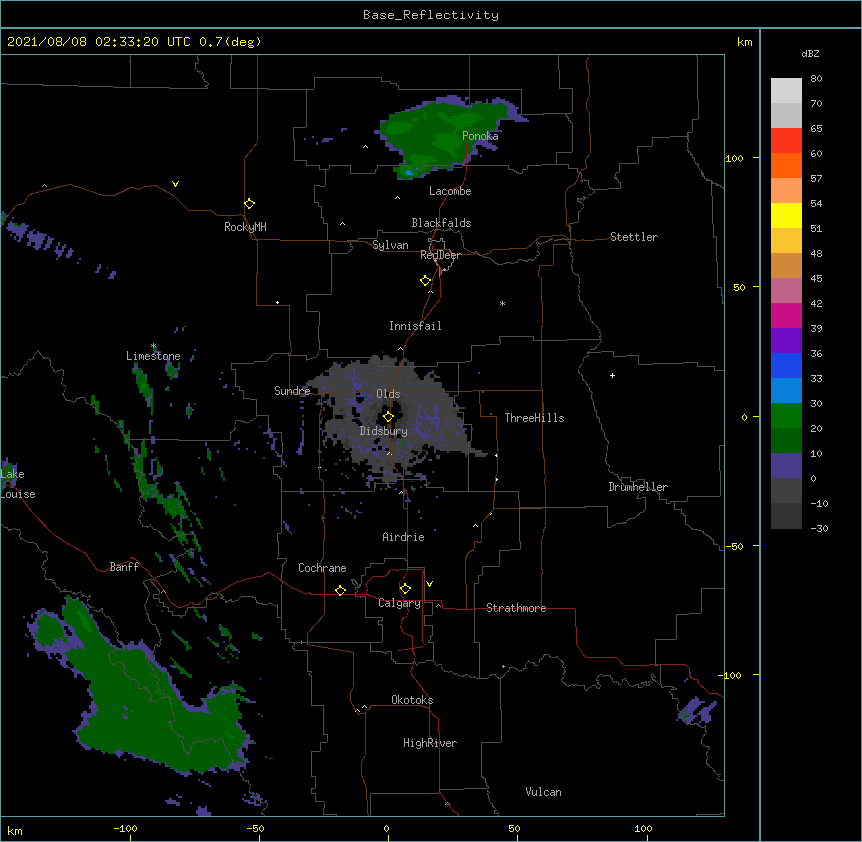Screen dimensions: 862x842
Task: Click the Didsbury town label
Action: tap(384, 431)
